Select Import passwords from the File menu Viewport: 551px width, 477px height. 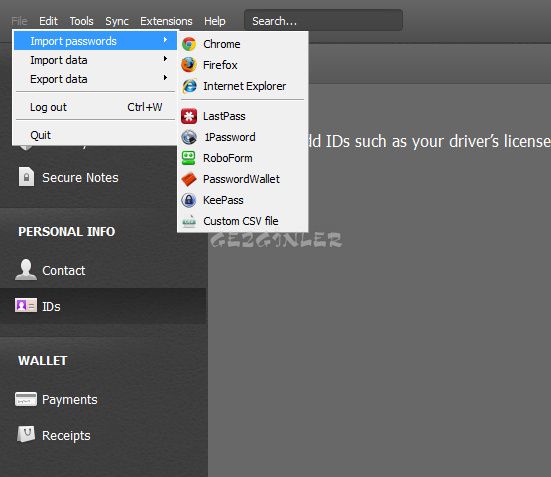pyautogui.click(x=95, y=41)
